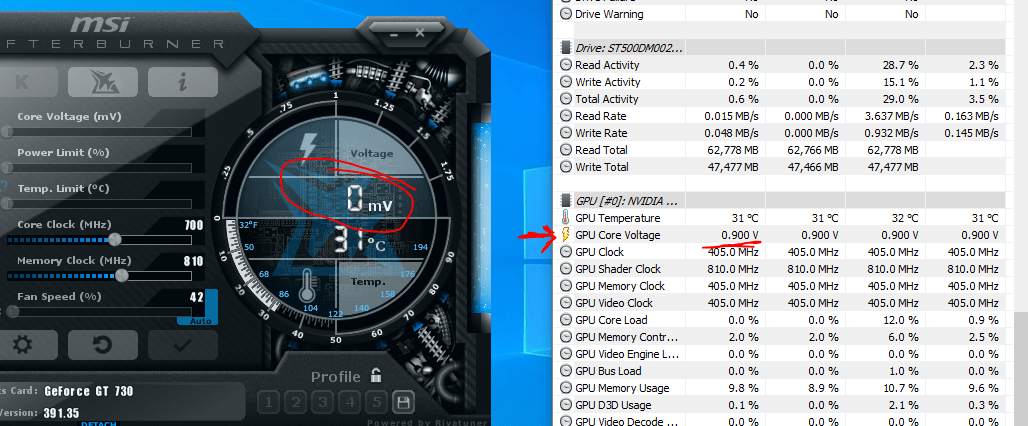Click the Write Total row icon
The height and width of the screenshot is (426, 1028).
(566, 167)
